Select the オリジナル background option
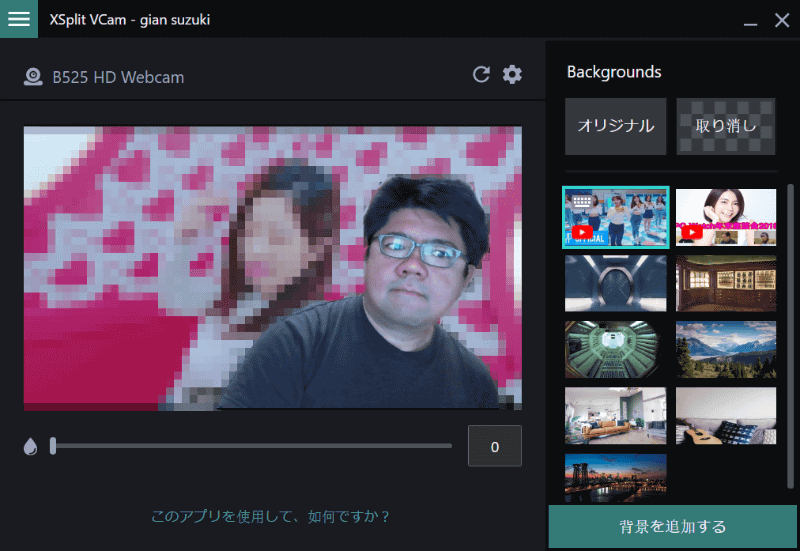Image resolution: width=800 pixels, height=551 pixels. (x=615, y=126)
